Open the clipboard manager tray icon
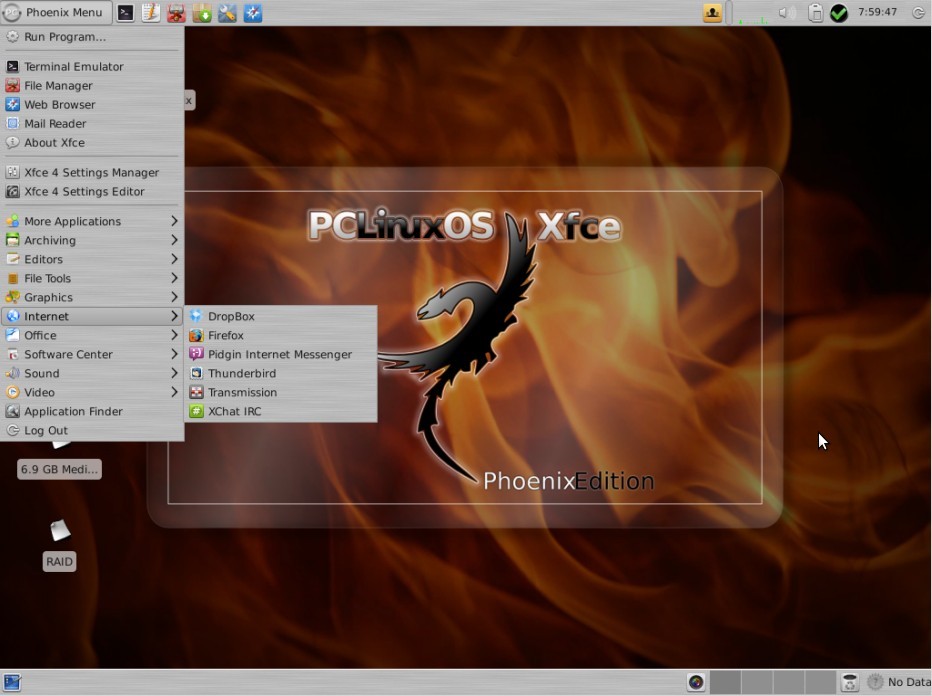The width and height of the screenshot is (932, 696). tap(816, 12)
